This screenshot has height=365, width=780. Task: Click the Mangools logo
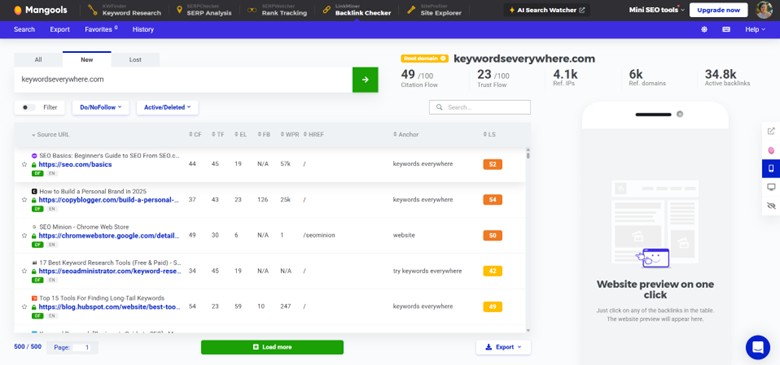point(40,10)
